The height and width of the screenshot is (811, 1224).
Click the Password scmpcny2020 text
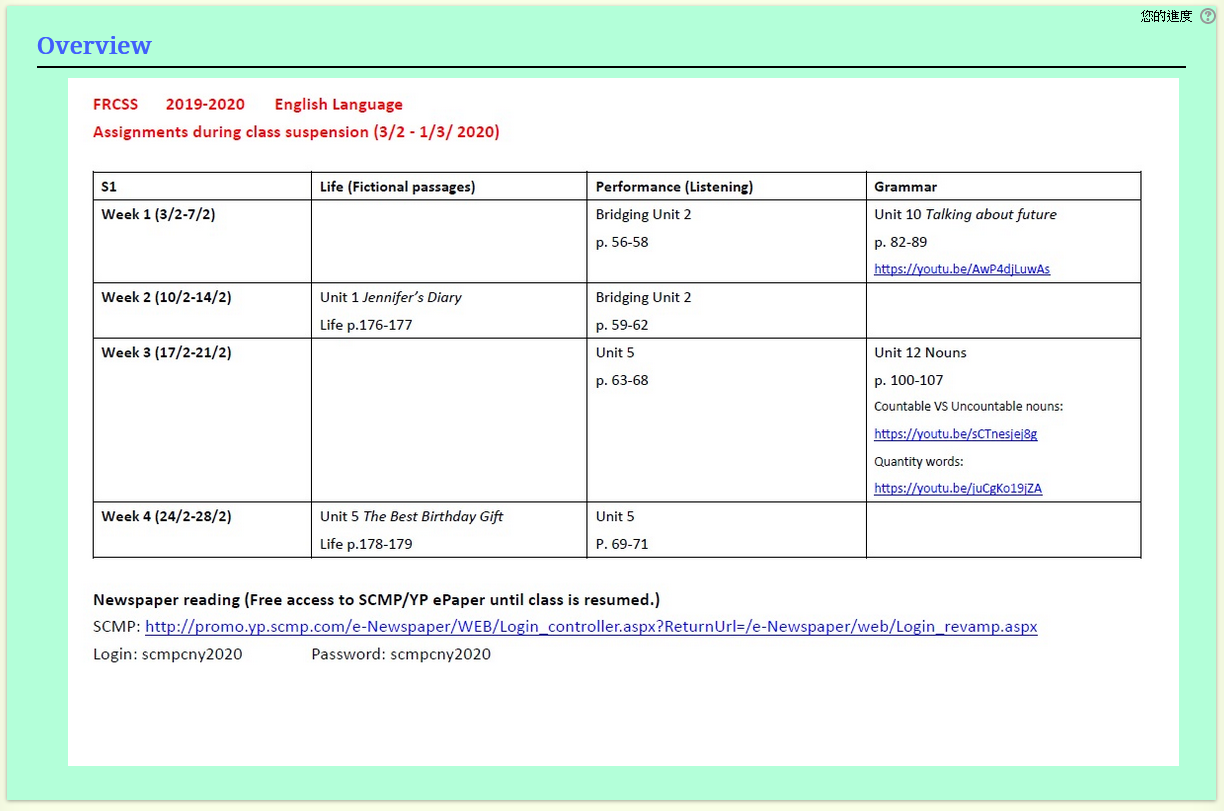click(401, 654)
